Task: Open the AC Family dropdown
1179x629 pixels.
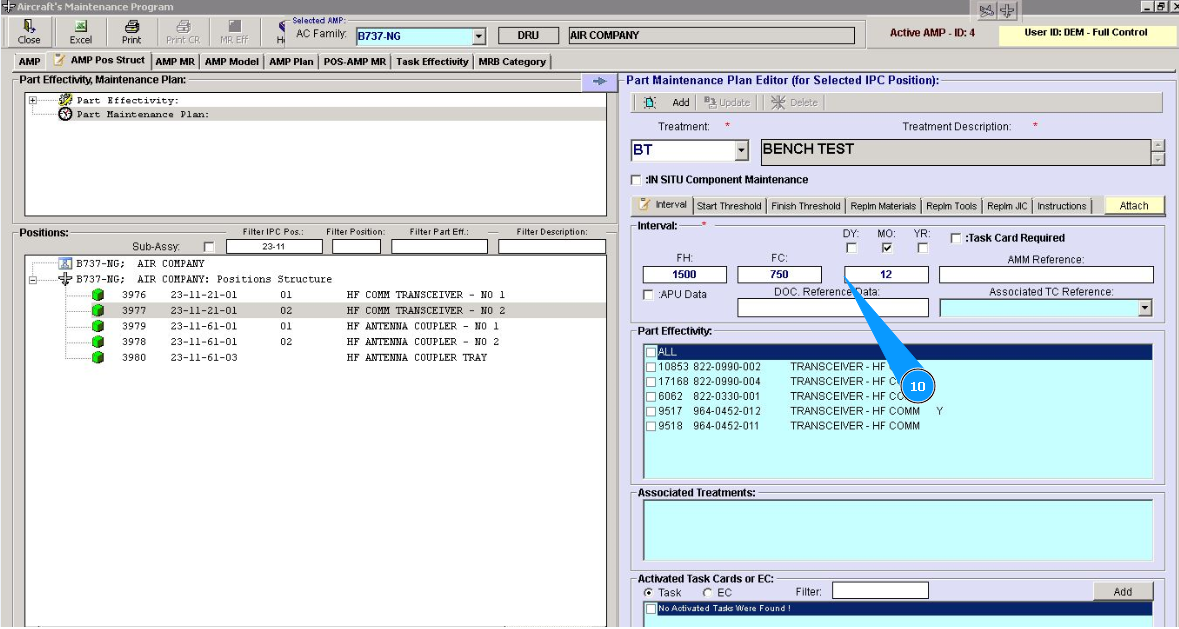Action: click(x=478, y=37)
